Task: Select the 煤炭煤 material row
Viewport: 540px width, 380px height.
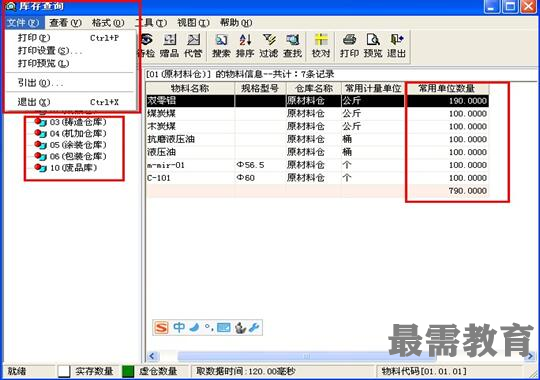Action: (x=317, y=114)
